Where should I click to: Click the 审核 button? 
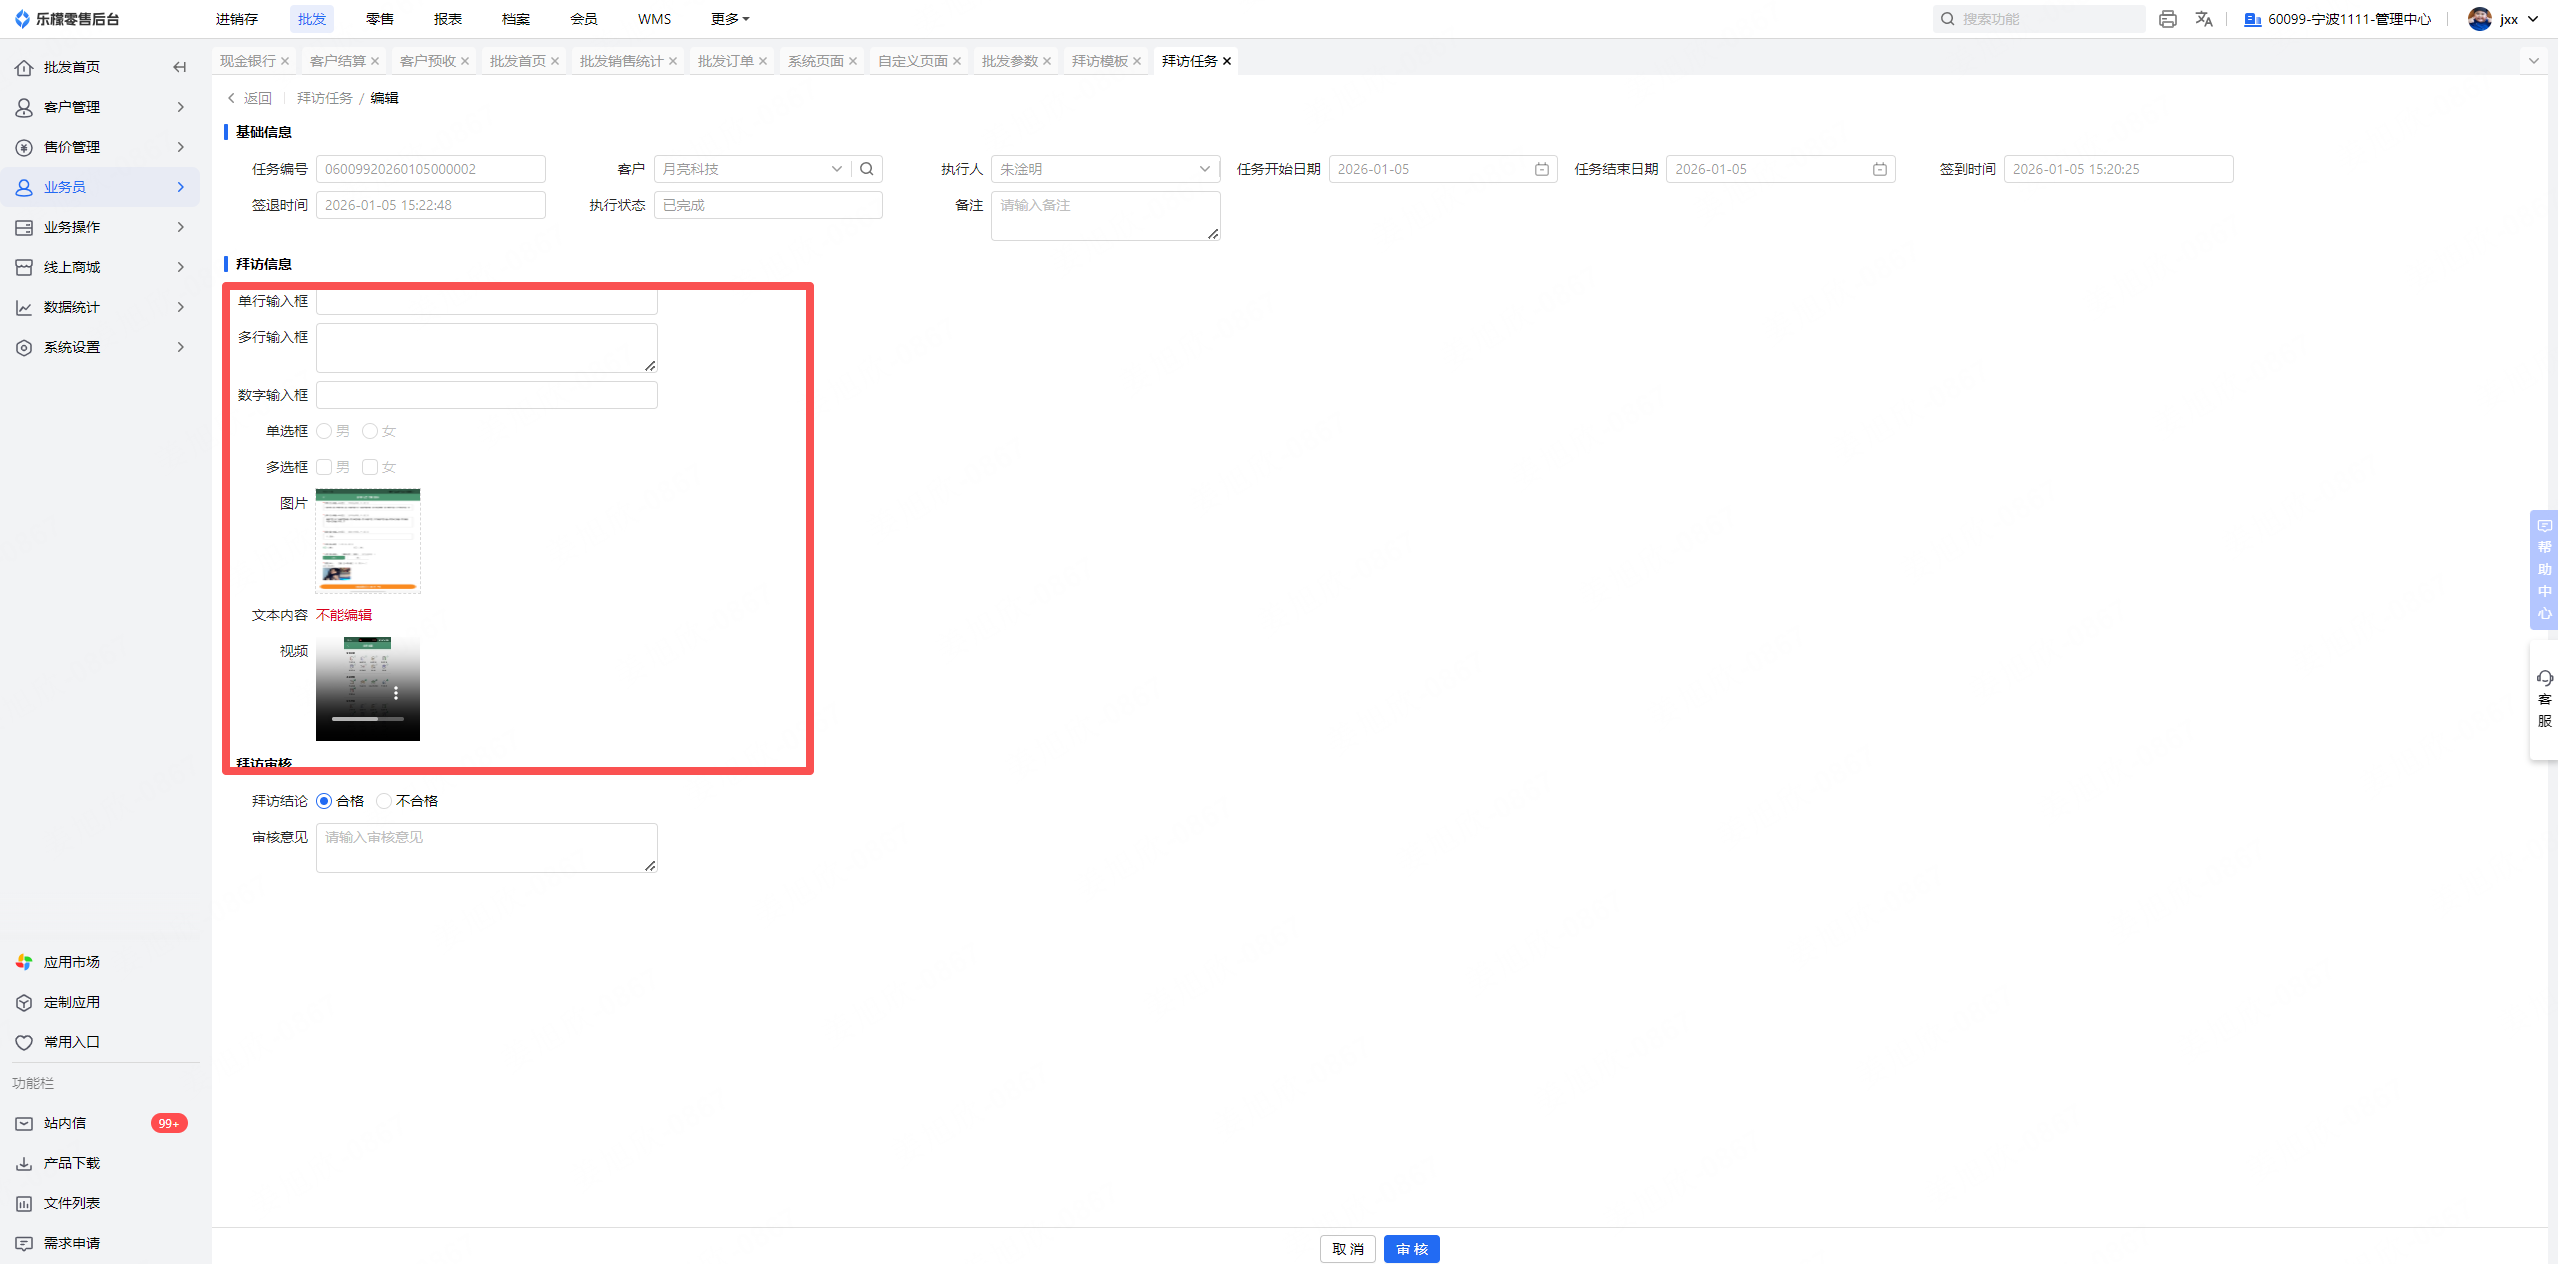coord(1411,1249)
